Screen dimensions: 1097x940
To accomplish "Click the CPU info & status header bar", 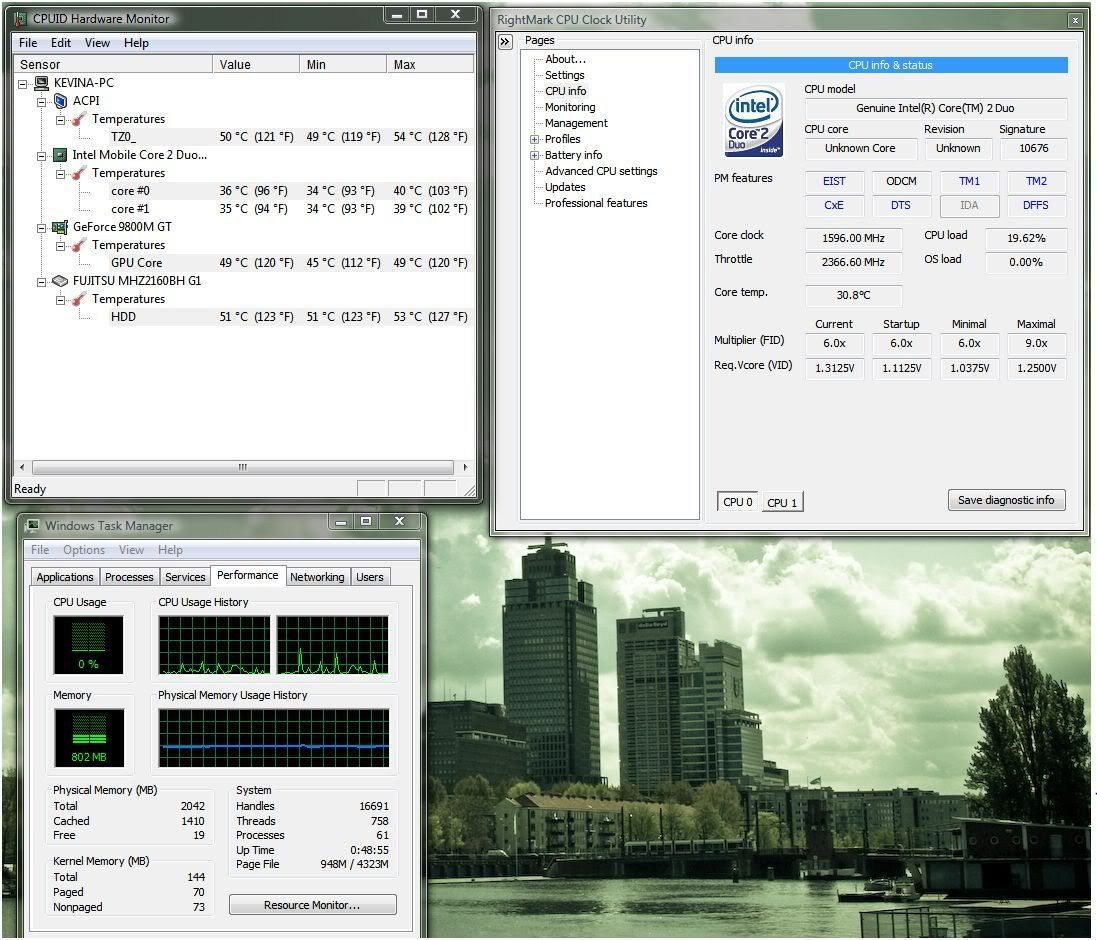I will coord(891,65).
